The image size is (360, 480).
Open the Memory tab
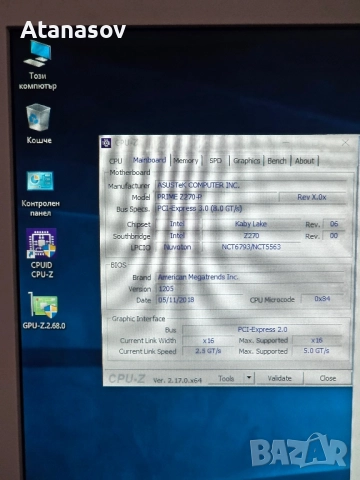(x=186, y=161)
